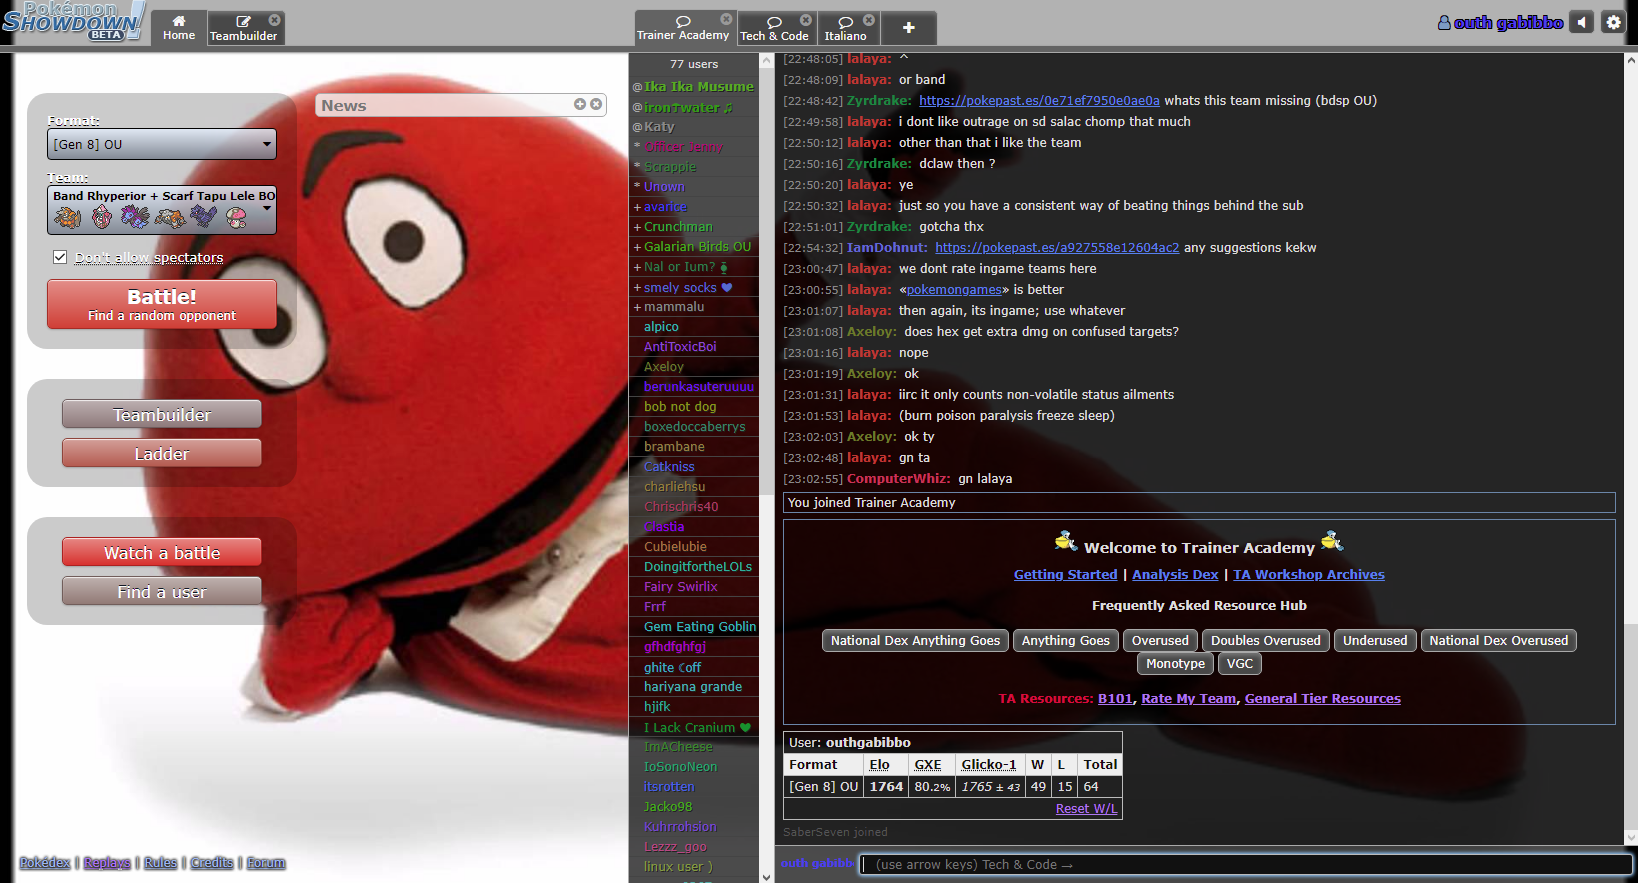Open TA Workshop Archives link
1638x883 pixels.
coord(1309,574)
